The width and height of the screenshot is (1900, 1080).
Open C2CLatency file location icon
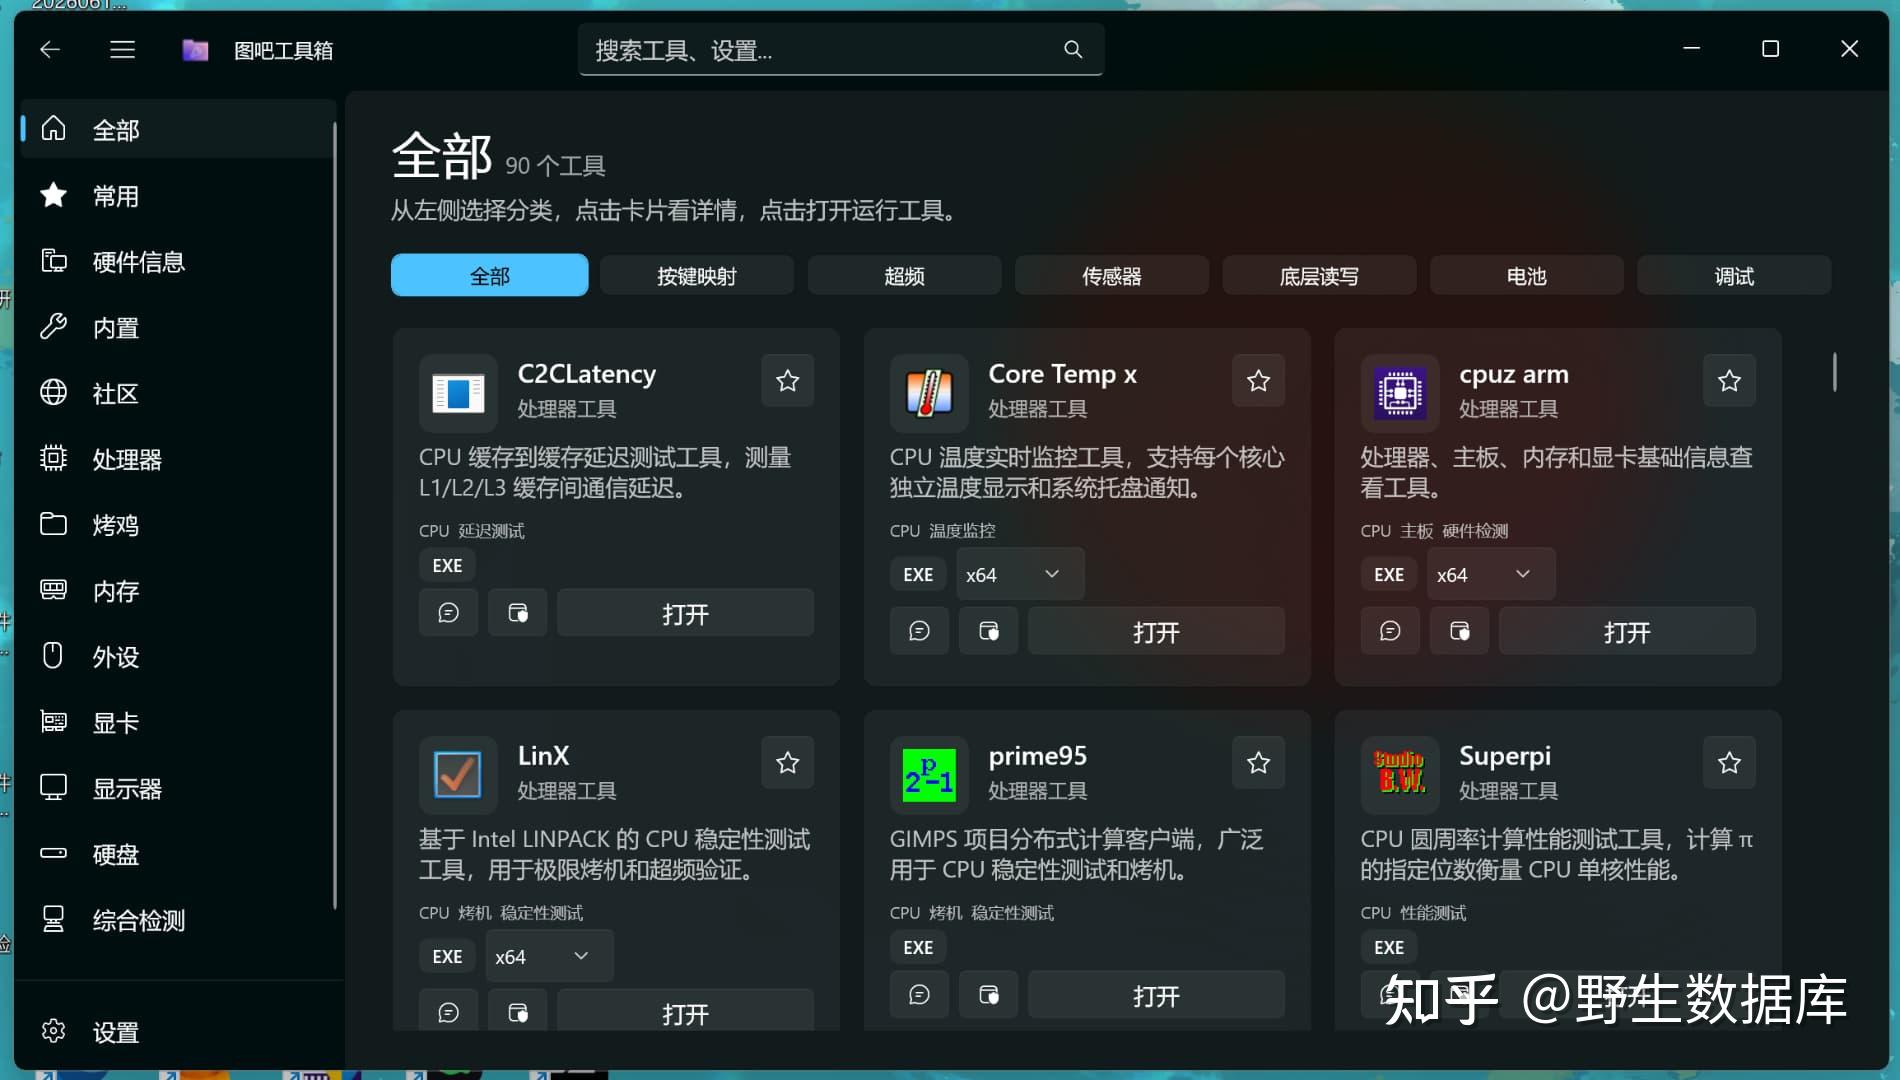pyautogui.click(x=518, y=613)
